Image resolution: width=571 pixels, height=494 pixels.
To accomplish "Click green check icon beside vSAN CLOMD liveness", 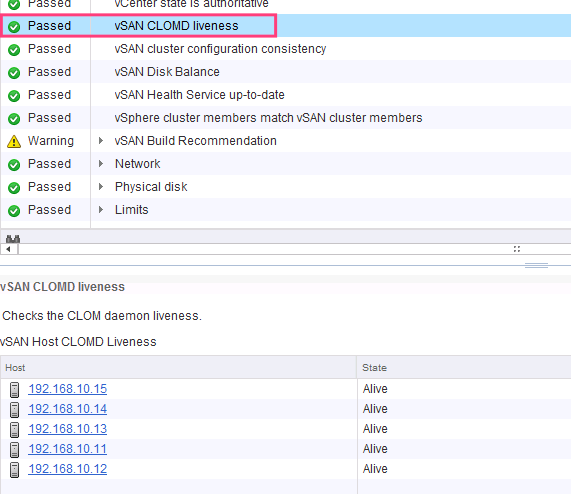I will [14, 27].
